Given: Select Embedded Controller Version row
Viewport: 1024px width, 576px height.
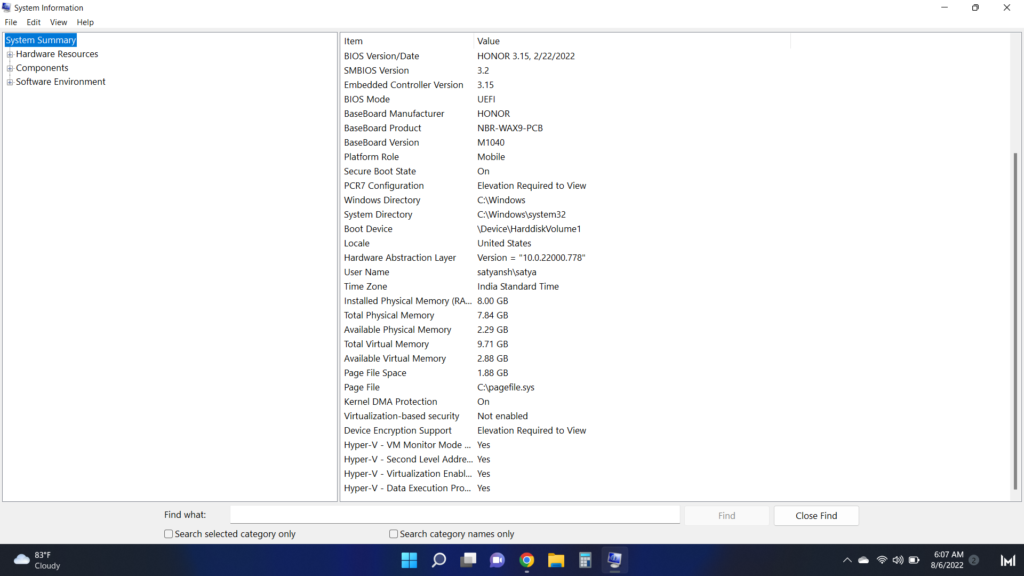Looking at the screenshot, I should [x=566, y=85].
